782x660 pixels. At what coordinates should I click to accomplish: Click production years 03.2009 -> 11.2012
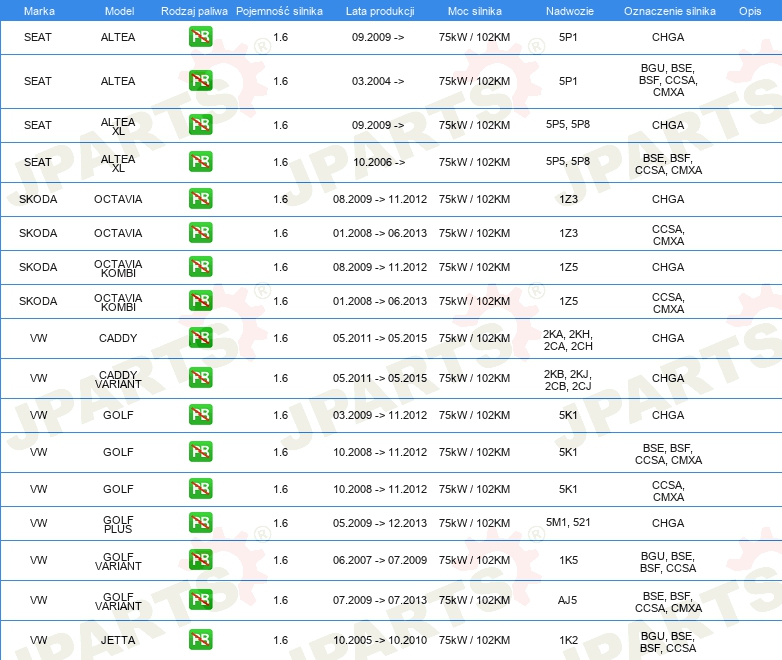(380, 415)
